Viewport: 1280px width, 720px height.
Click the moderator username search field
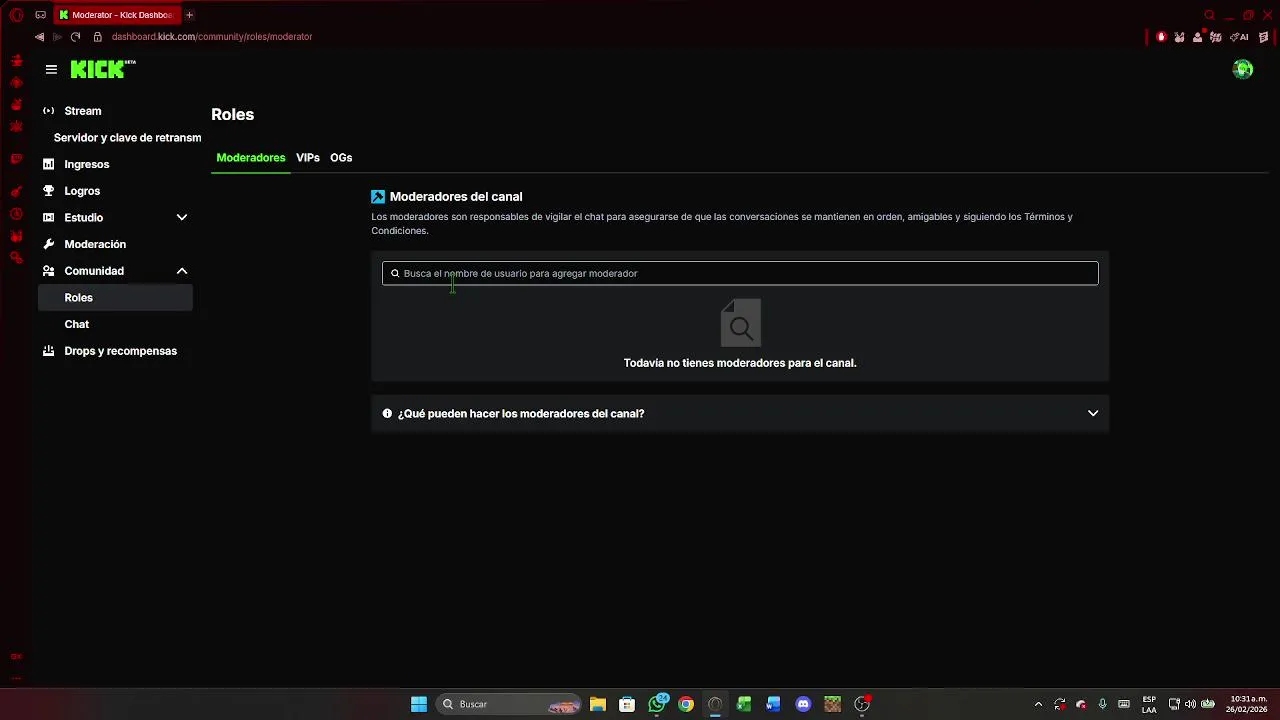pyautogui.click(x=740, y=273)
